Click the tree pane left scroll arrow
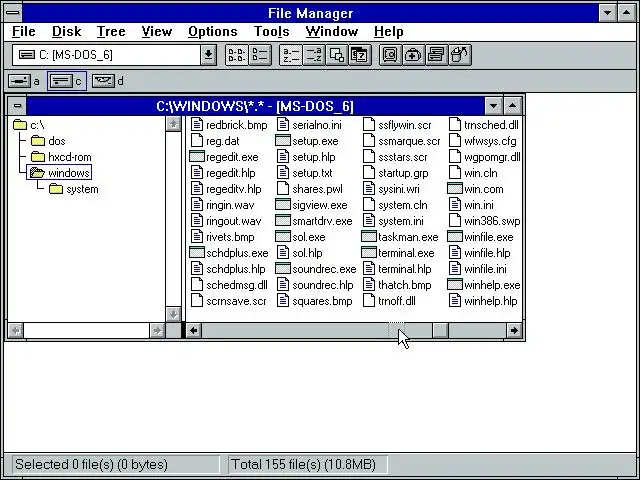 coord(16,330)
